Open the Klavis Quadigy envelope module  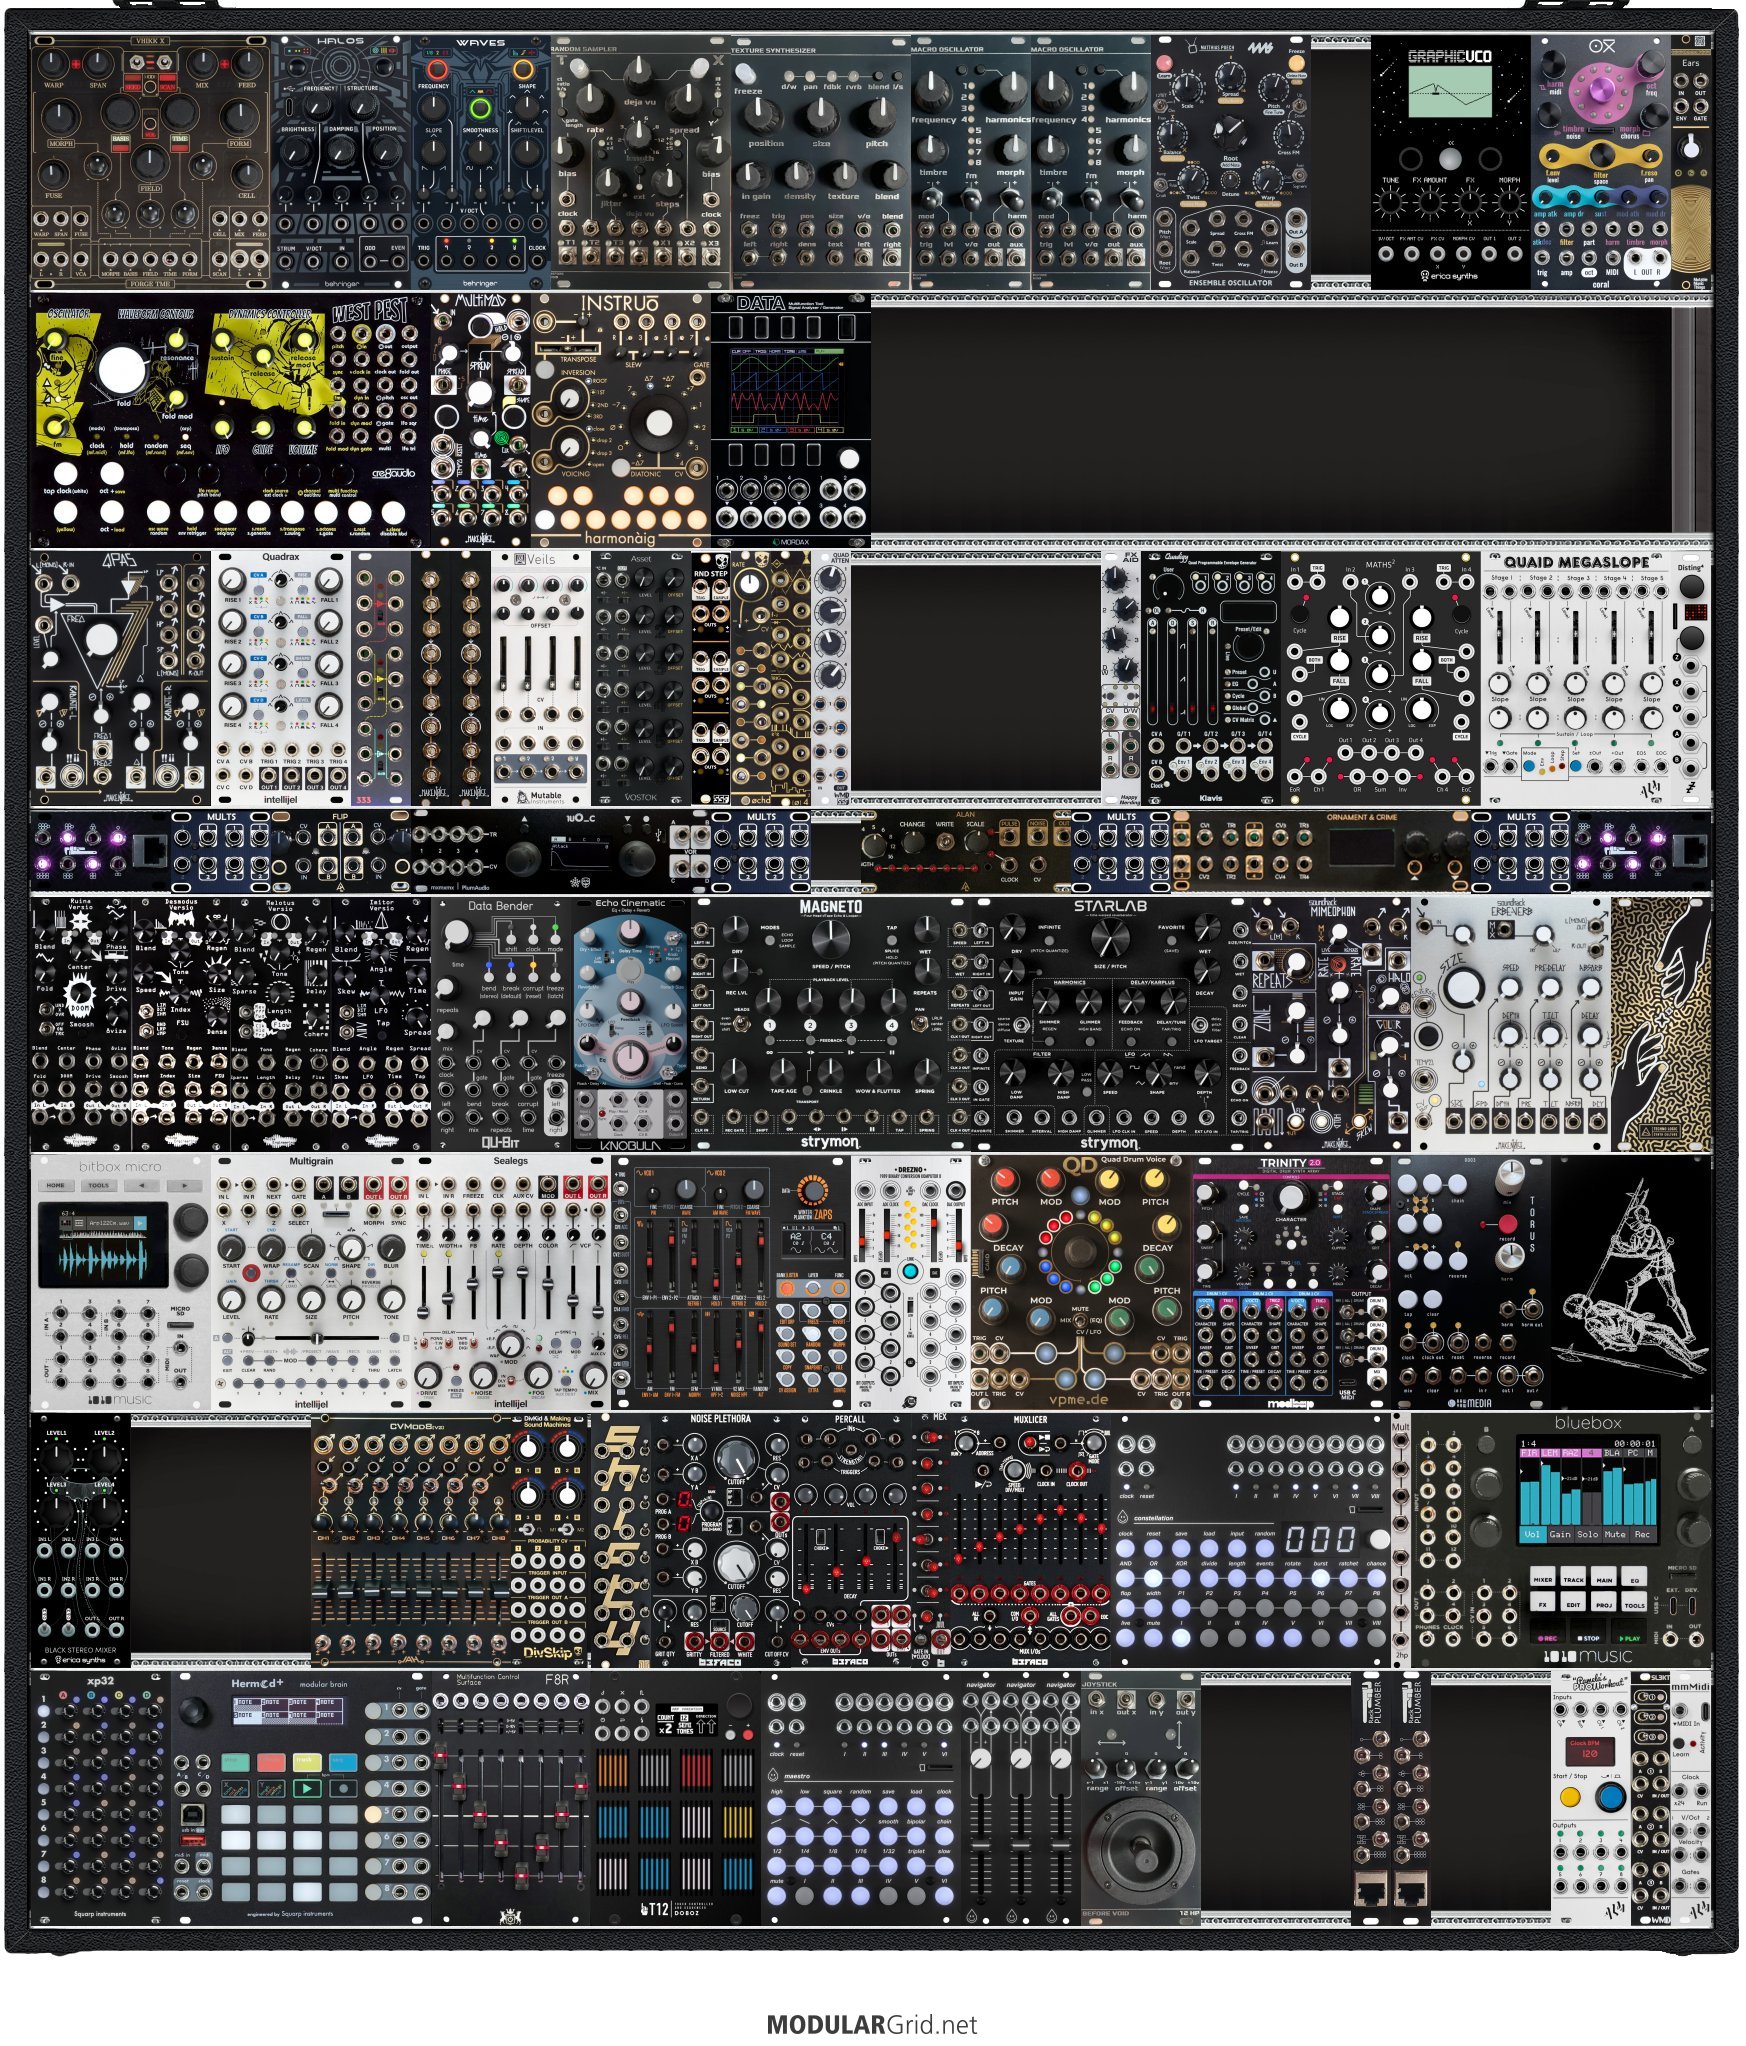click(x=1210, y=678)
